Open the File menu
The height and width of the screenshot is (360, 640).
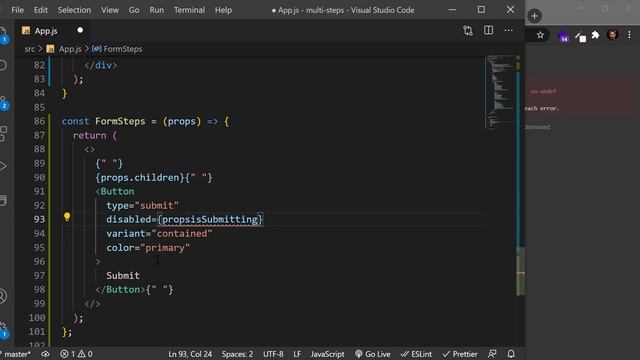(17, 10)
